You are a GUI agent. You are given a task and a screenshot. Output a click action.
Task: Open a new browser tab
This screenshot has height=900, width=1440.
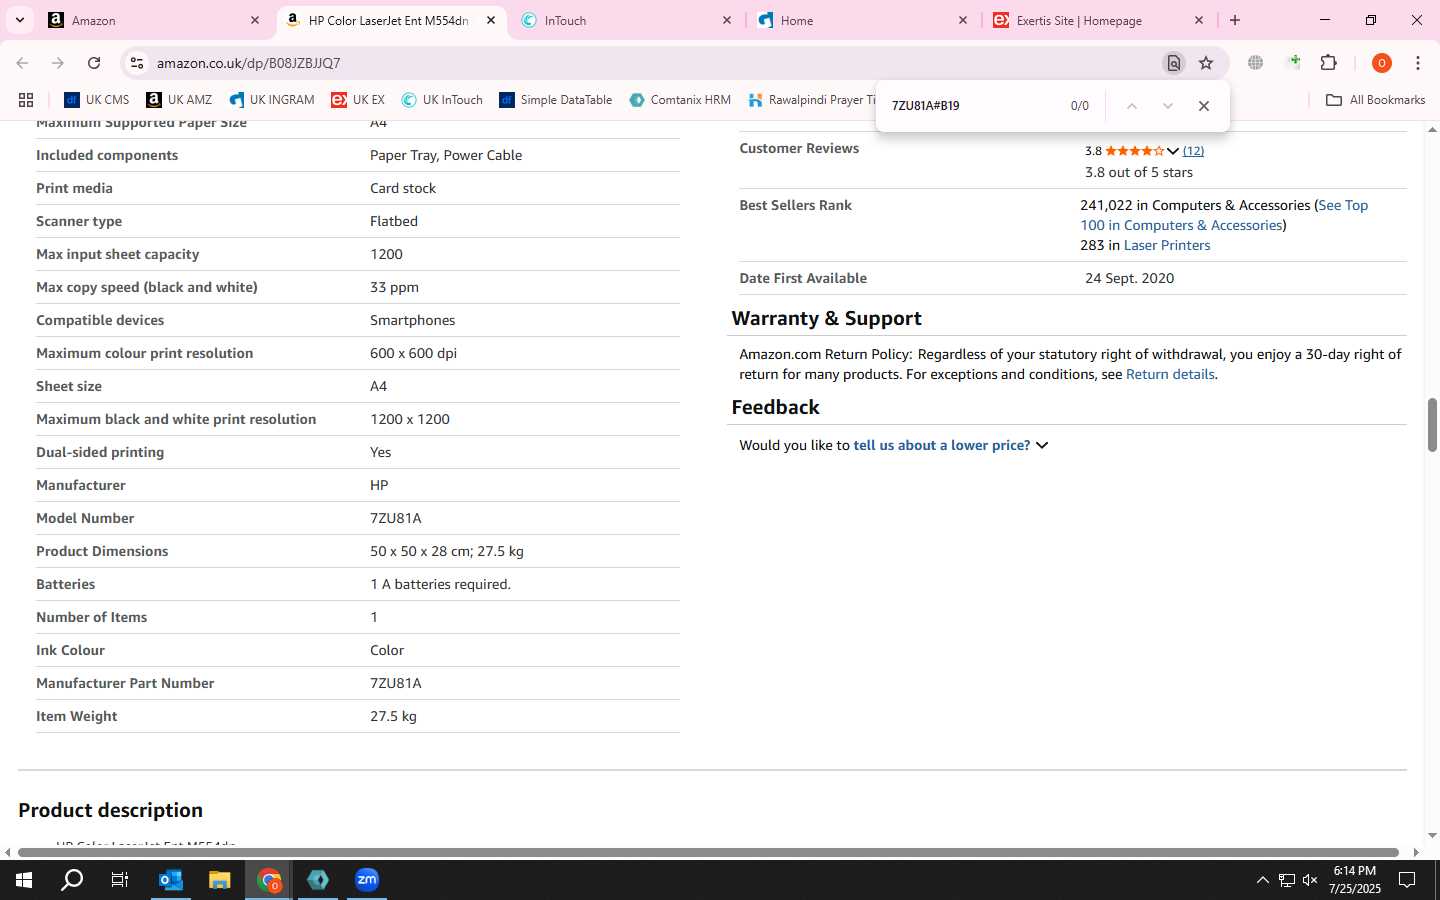(x=1235, y=20)
